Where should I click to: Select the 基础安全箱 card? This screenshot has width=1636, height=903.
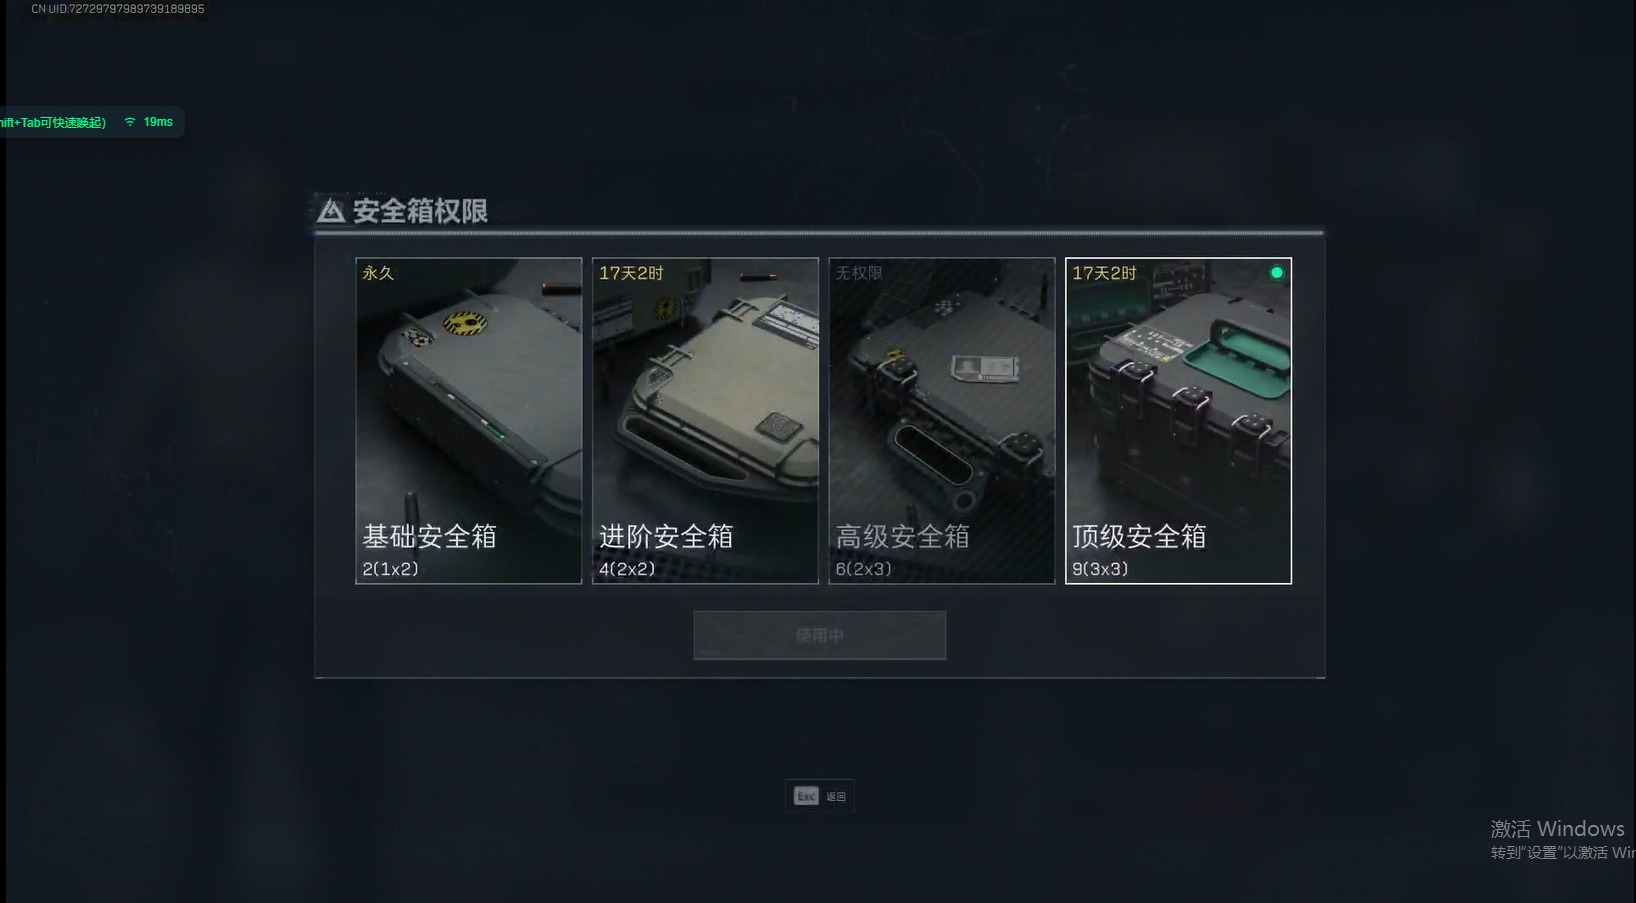click(x=469, y=421)
